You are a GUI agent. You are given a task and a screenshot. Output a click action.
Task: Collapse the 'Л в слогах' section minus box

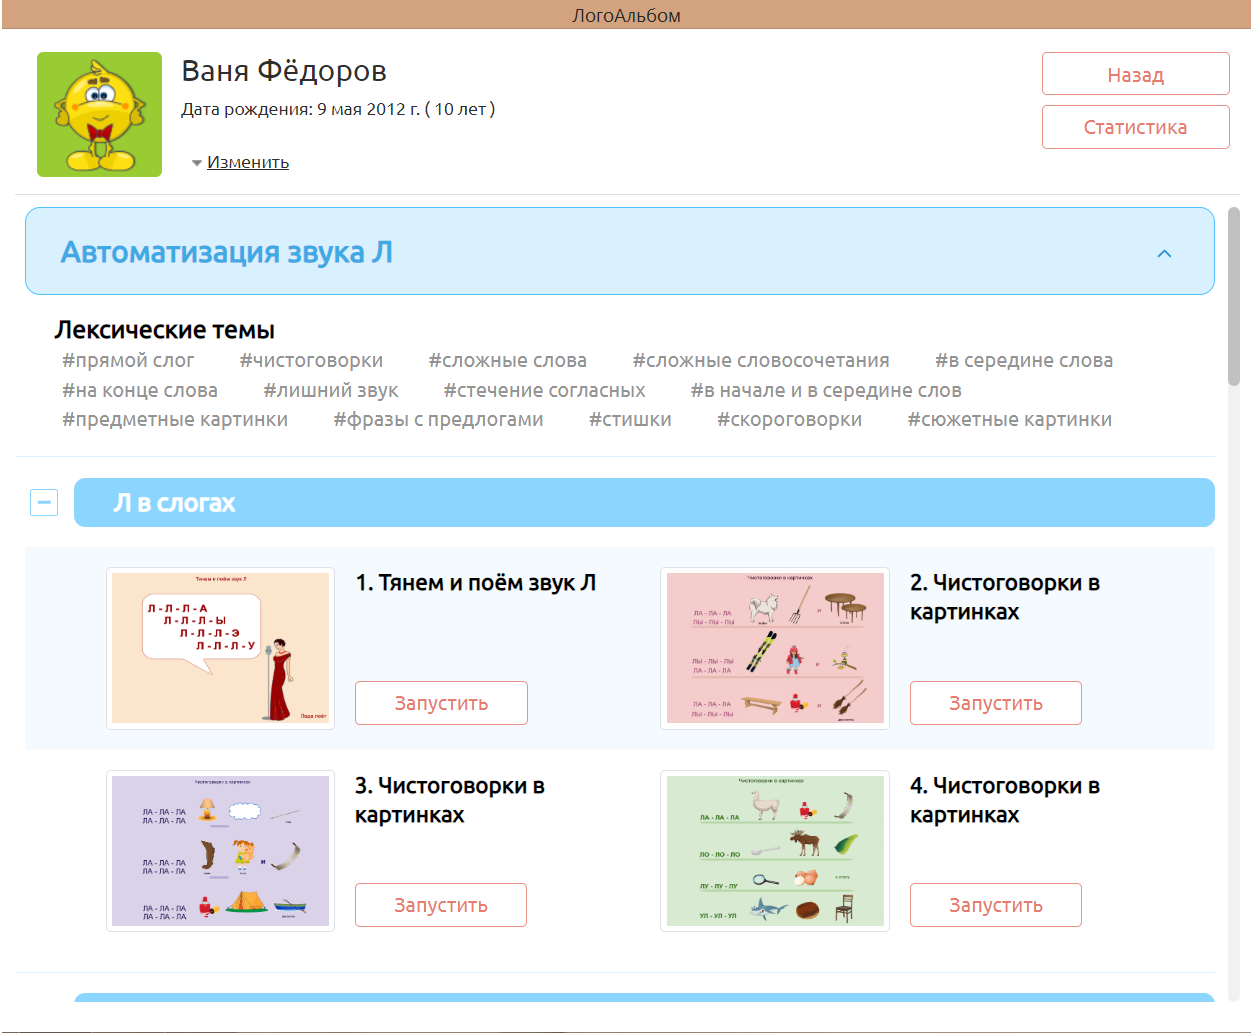pos(44,502)
